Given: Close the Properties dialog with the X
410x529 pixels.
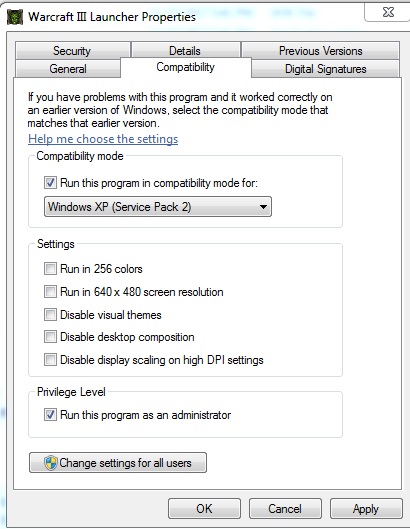Looking at the screenshot, I should pos(388,12).
